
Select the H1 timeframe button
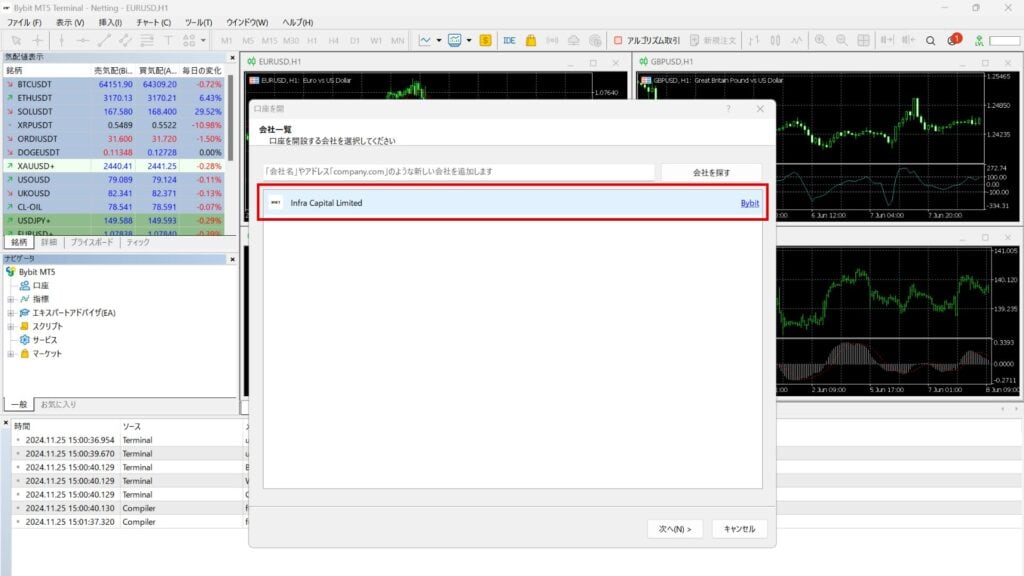312,40
